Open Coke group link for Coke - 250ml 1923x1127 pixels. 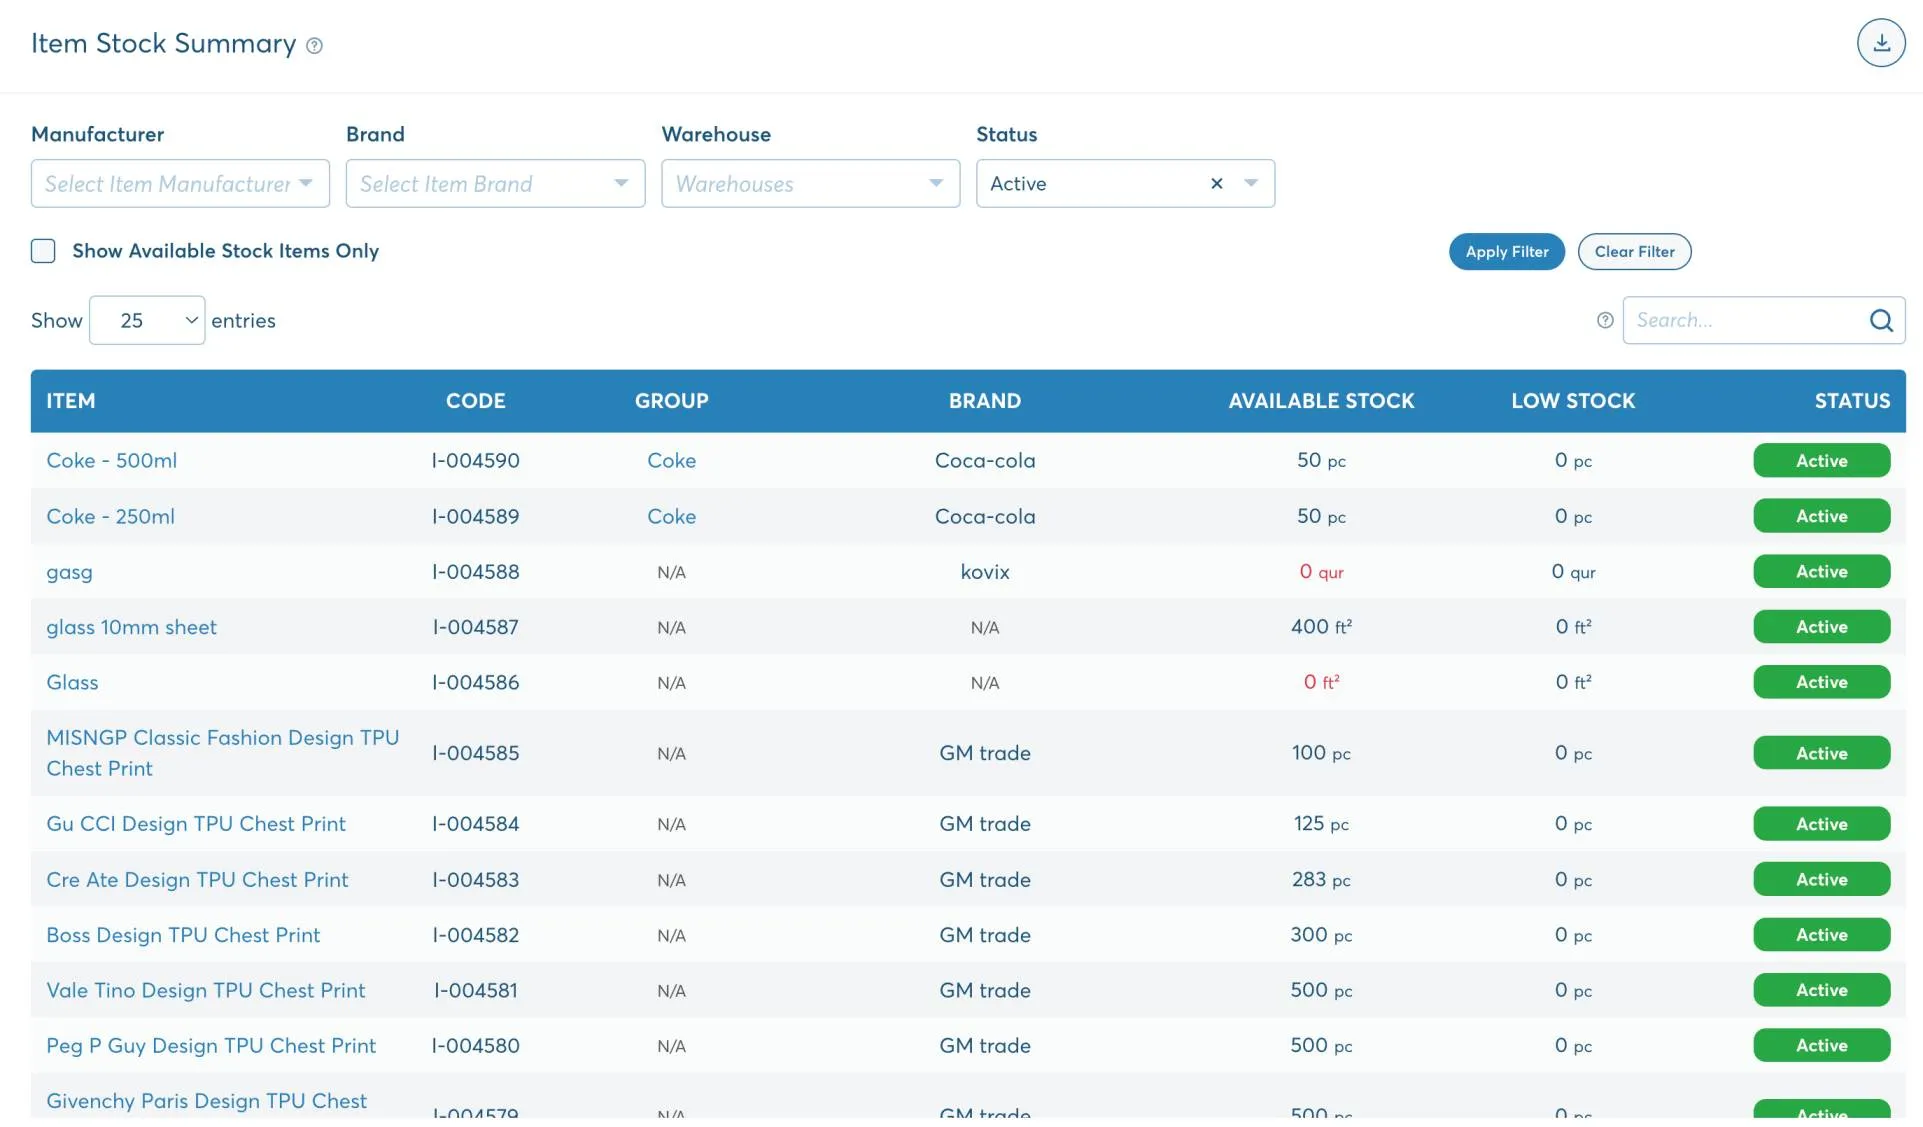671,516
